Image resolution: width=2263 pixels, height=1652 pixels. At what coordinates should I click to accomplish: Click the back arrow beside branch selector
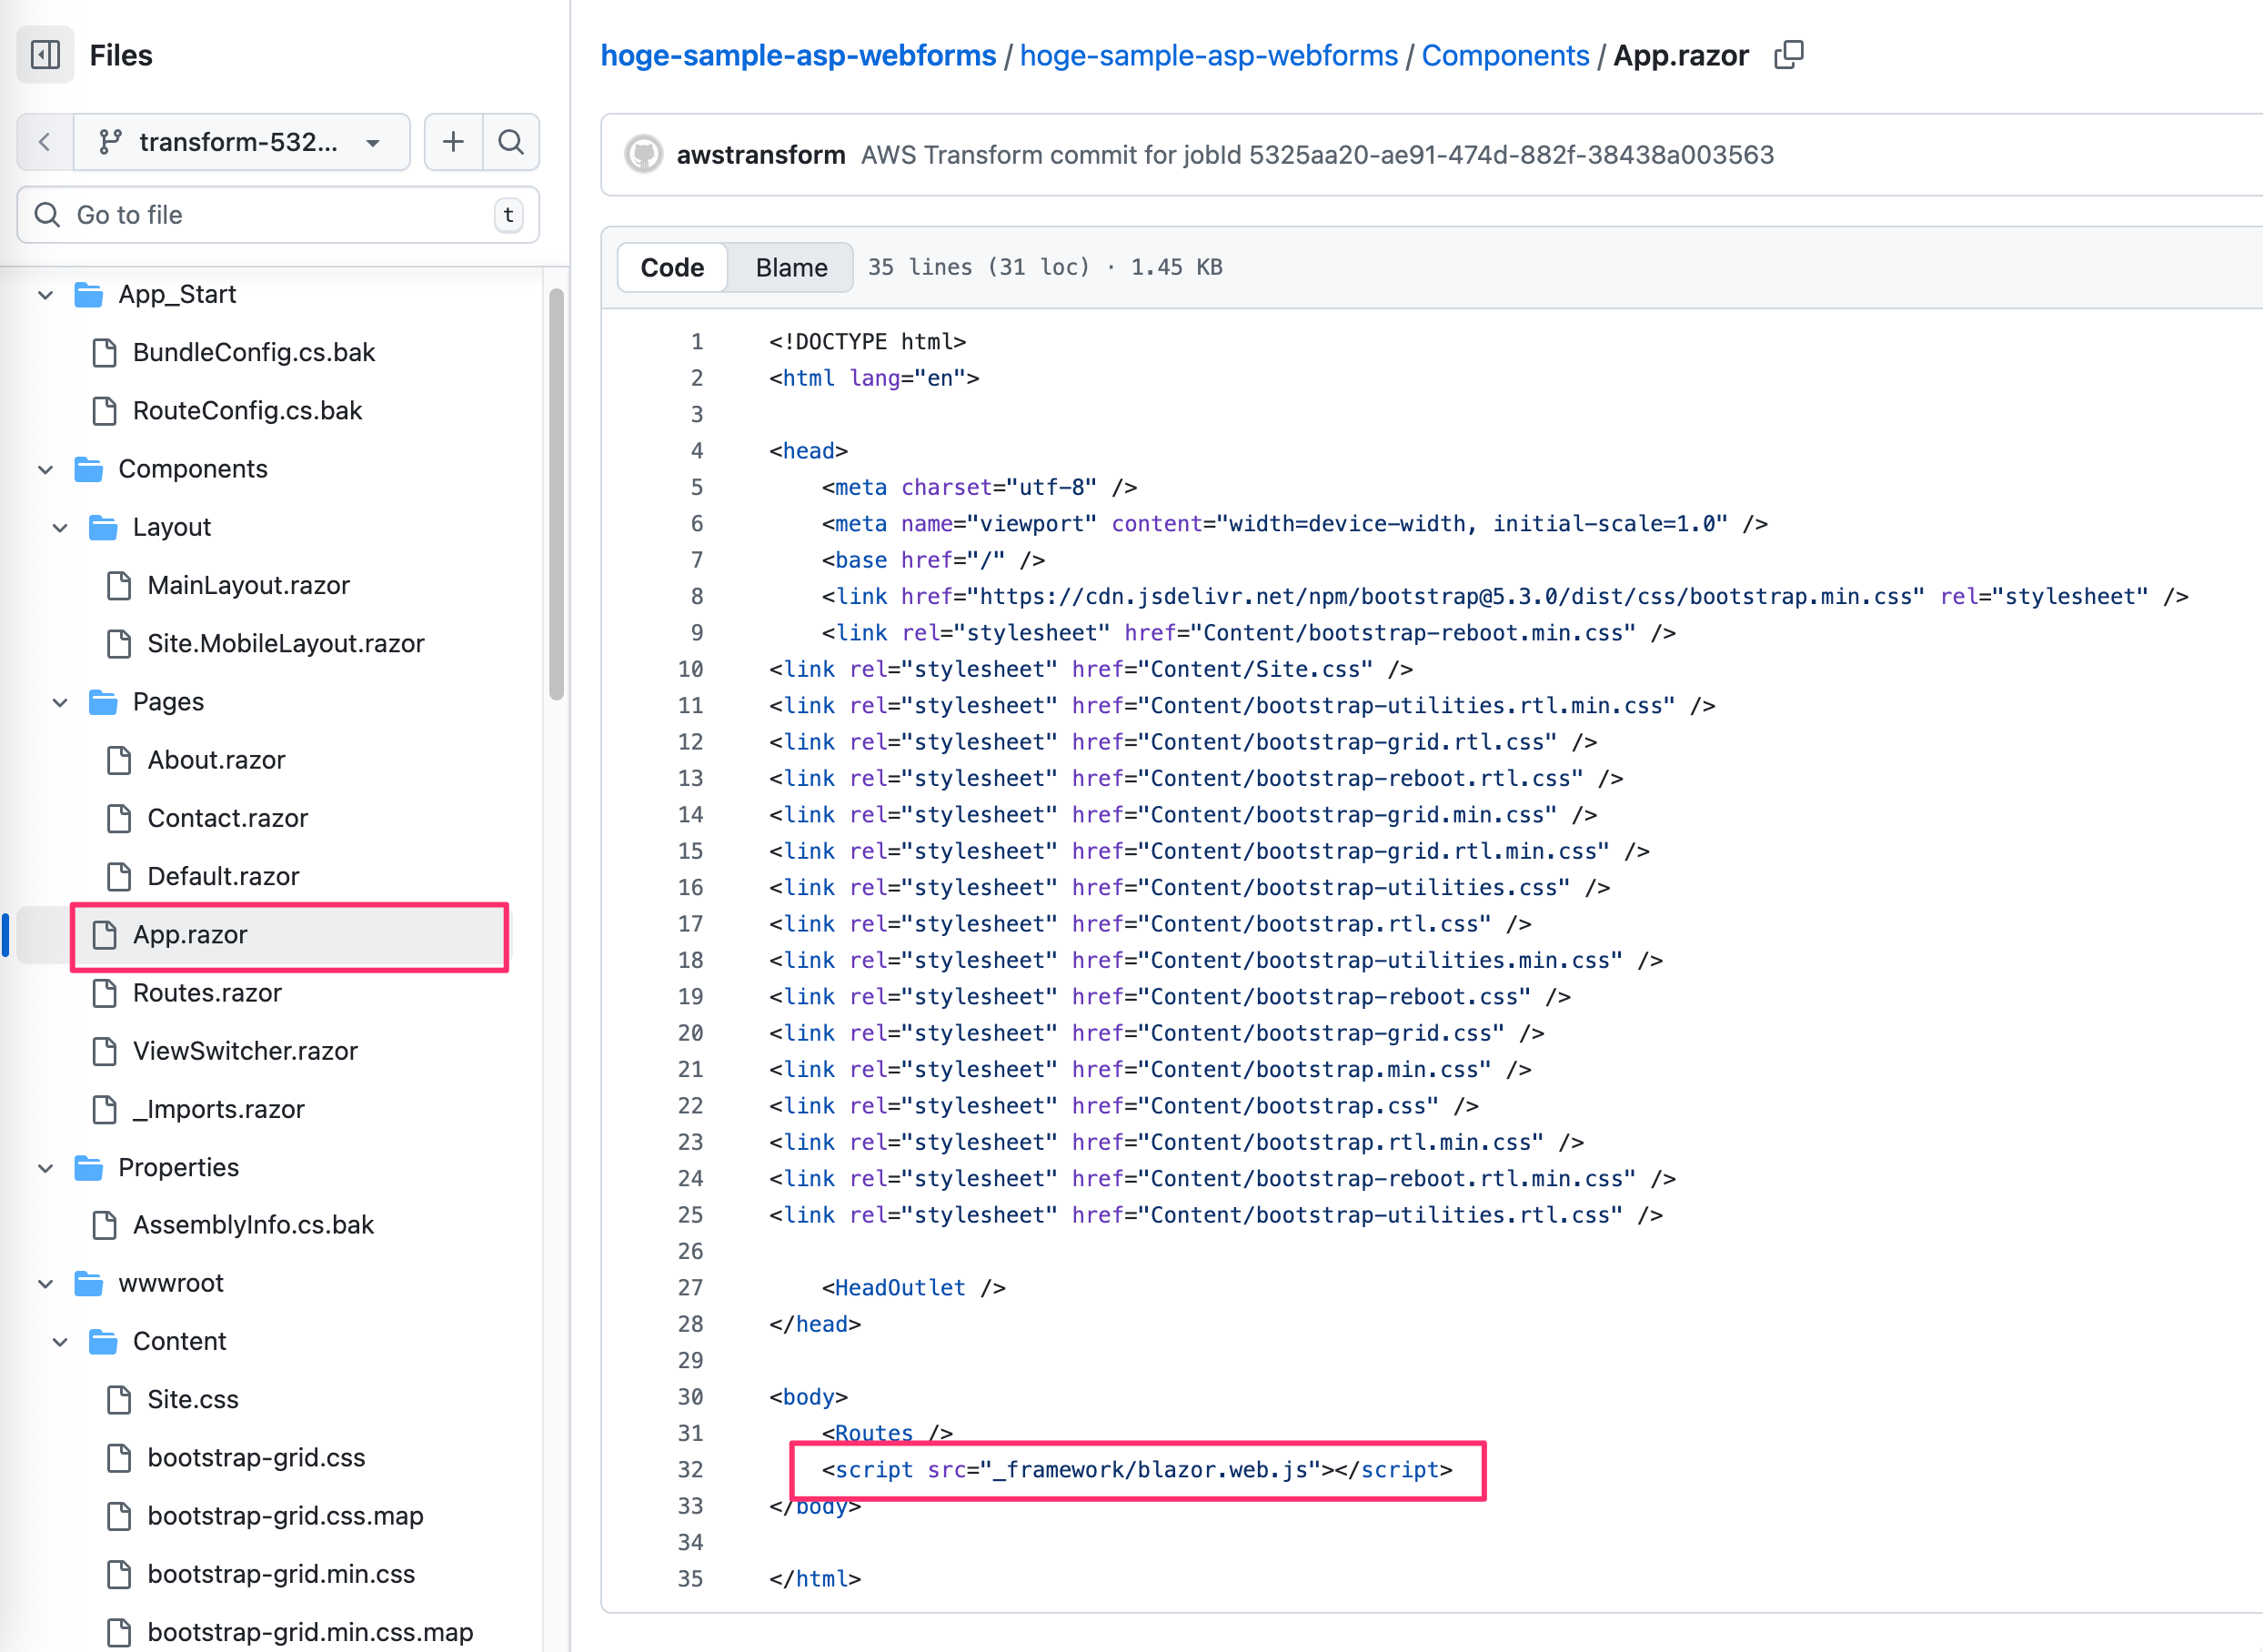45,142
